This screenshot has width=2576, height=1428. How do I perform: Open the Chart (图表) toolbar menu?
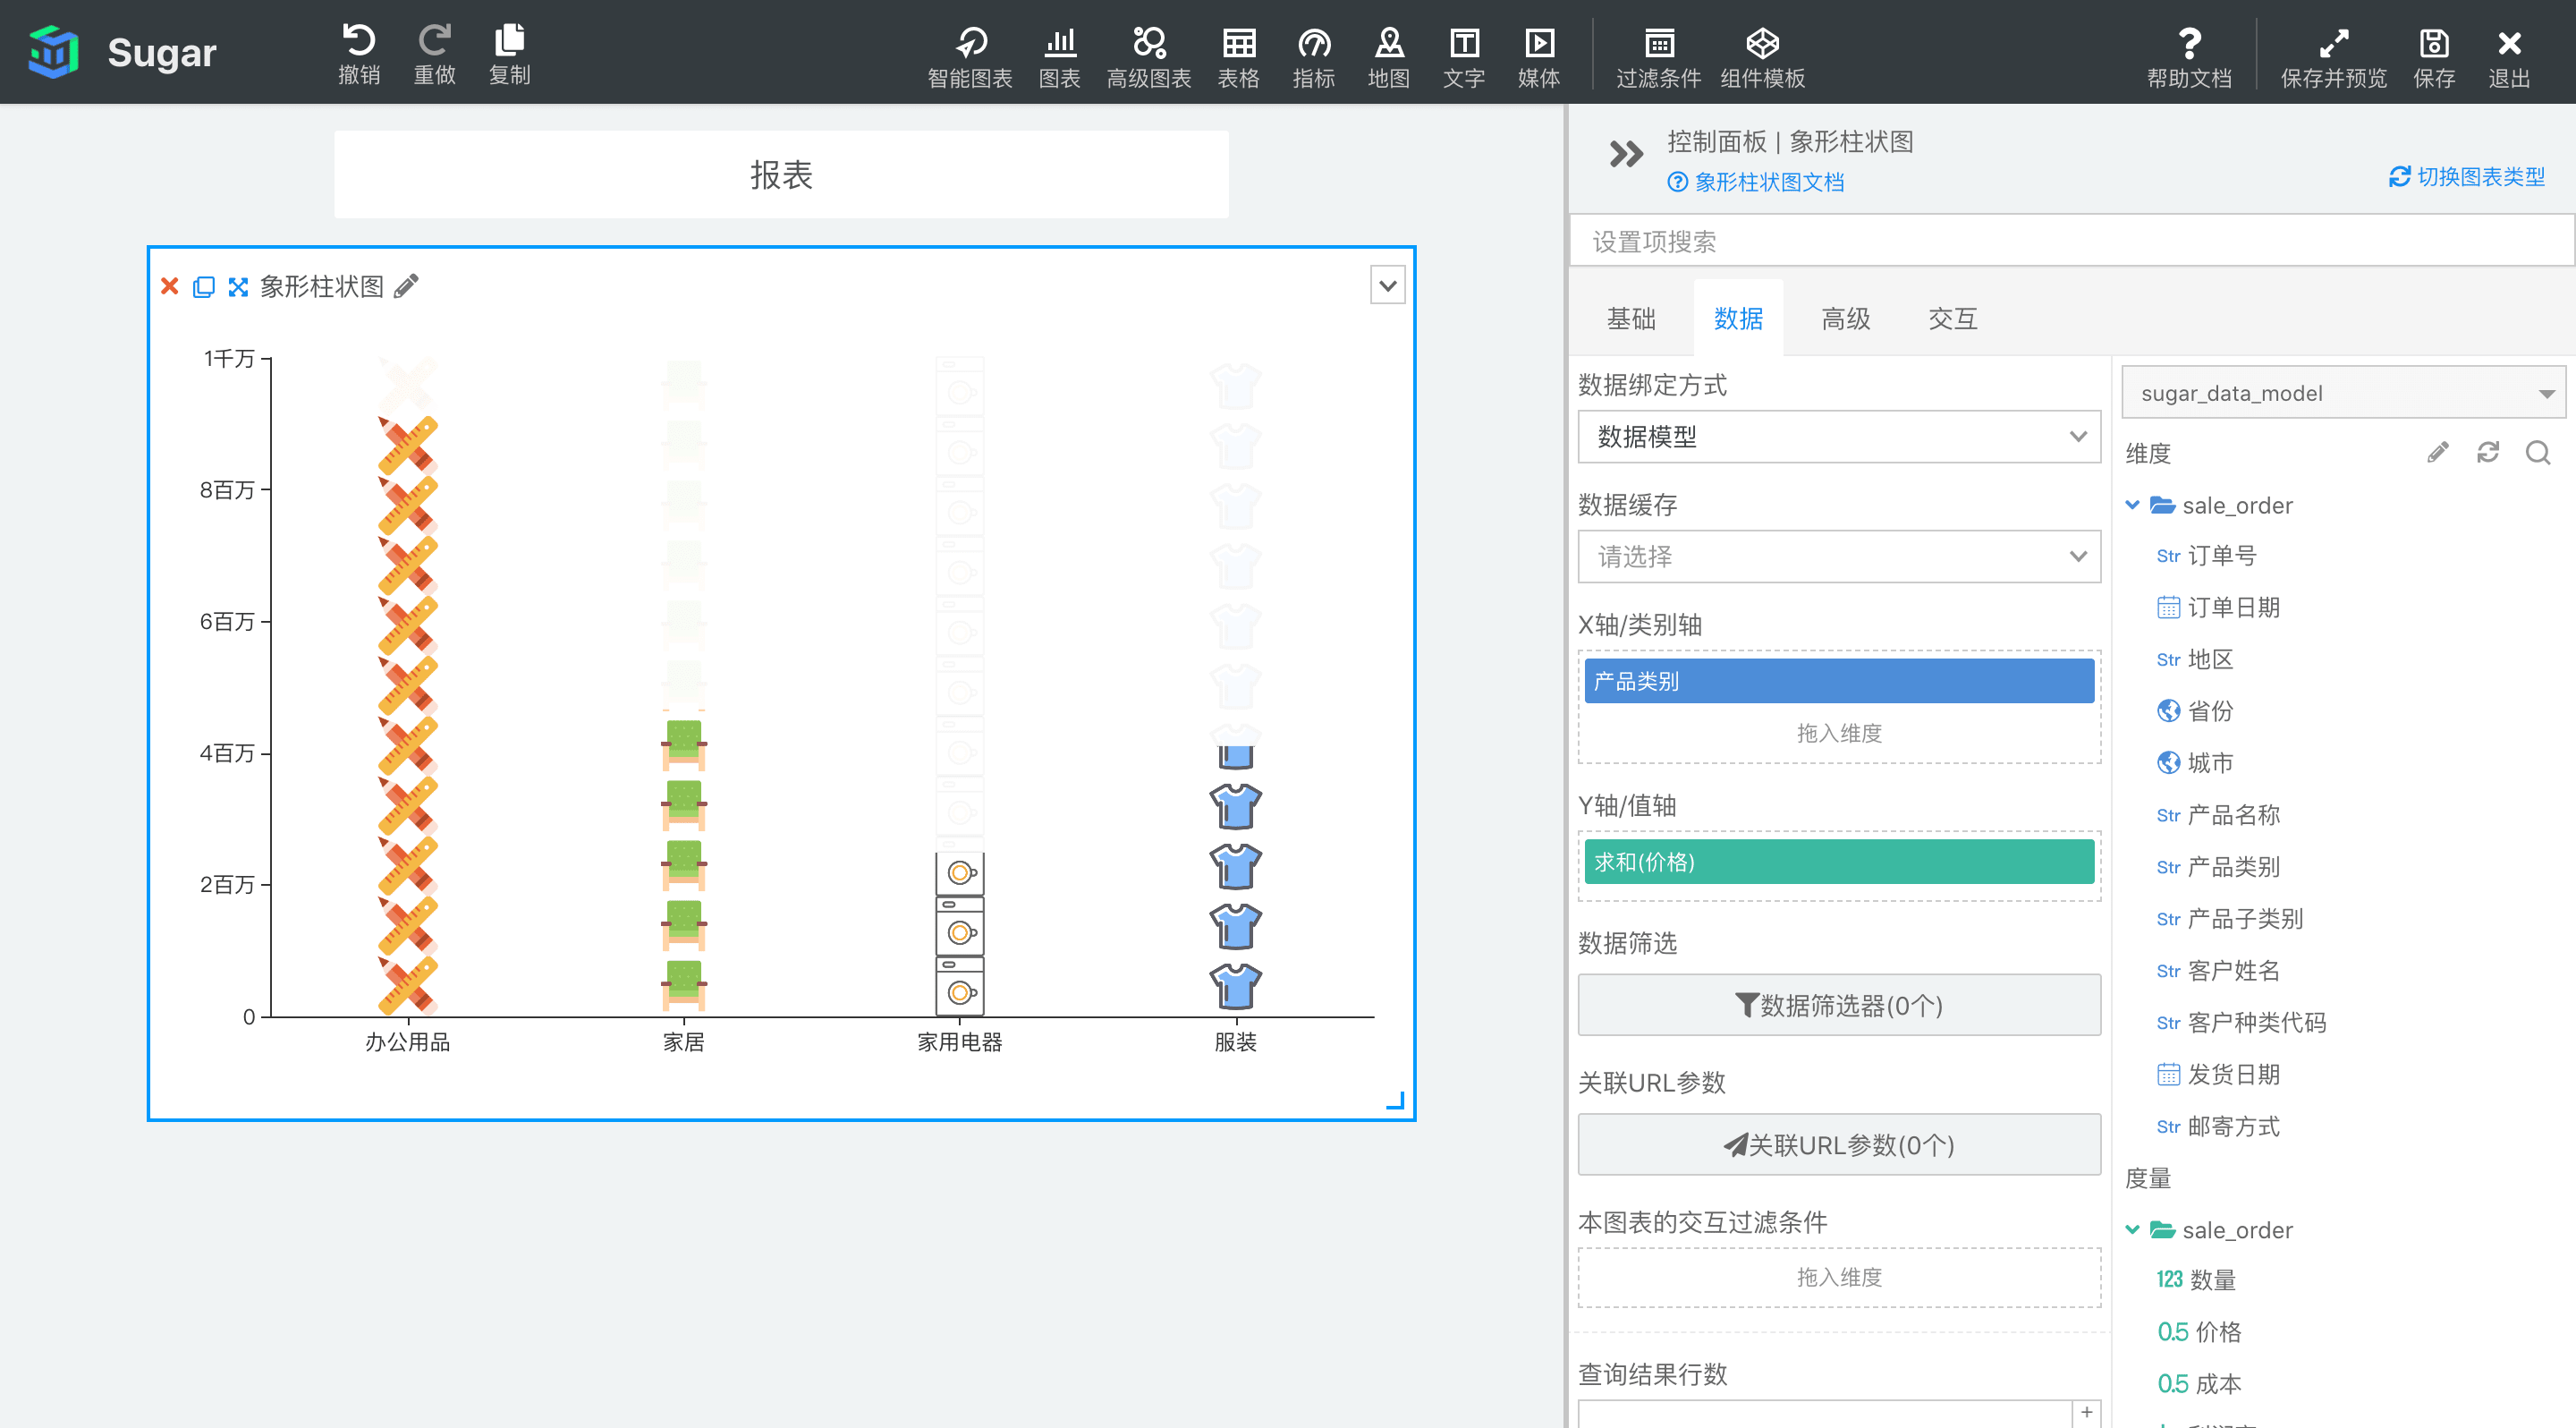pyautogui.click(x=1060, y=57)
